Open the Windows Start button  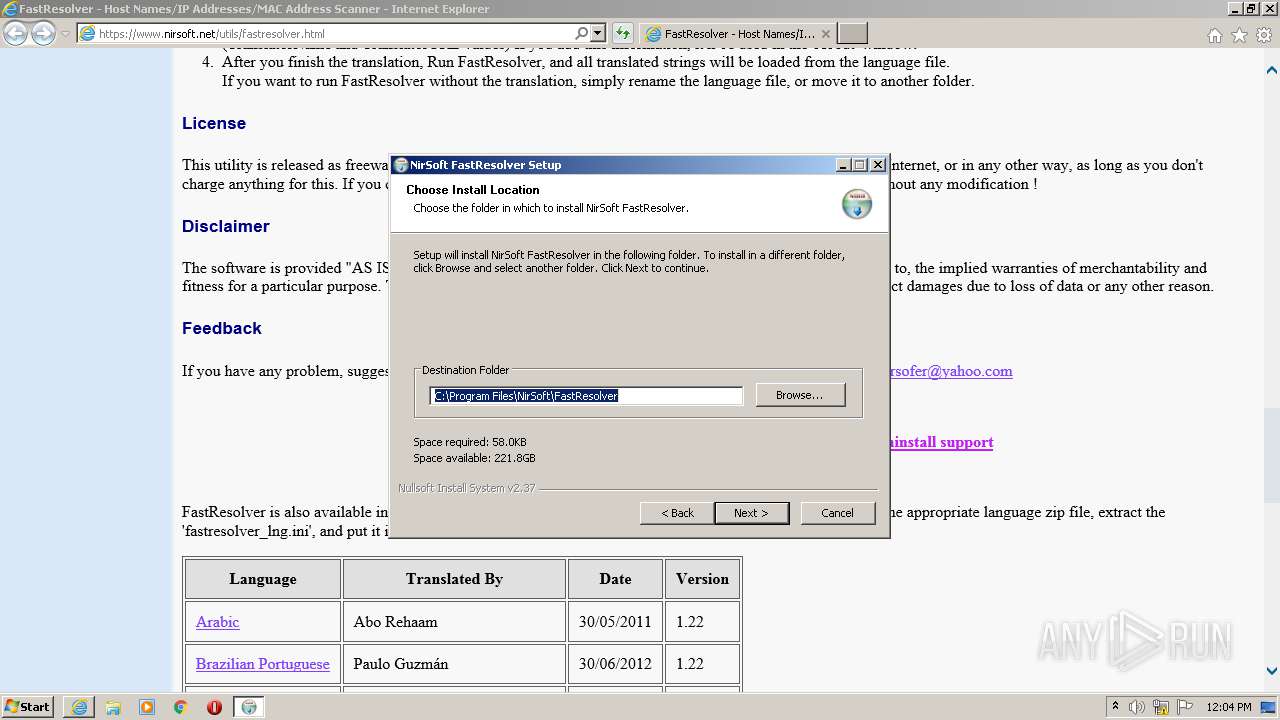pyautogui.click(x=28, y=706)
